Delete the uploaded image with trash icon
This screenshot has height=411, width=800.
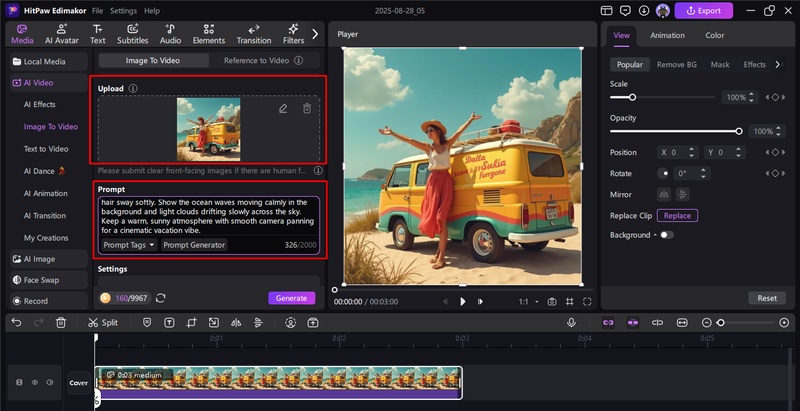pos(307,109)
